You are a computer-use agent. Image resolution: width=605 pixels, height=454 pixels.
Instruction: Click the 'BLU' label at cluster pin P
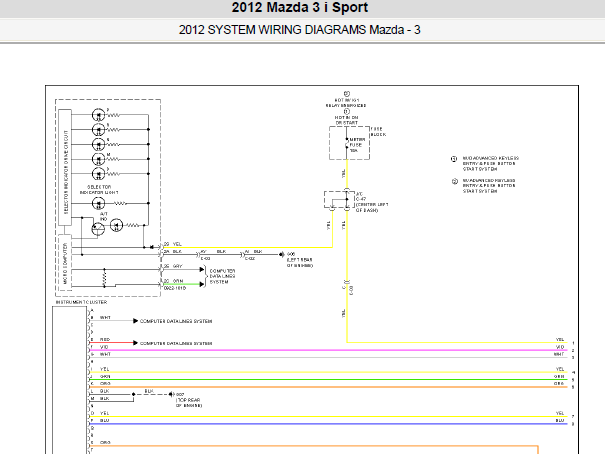105,420
